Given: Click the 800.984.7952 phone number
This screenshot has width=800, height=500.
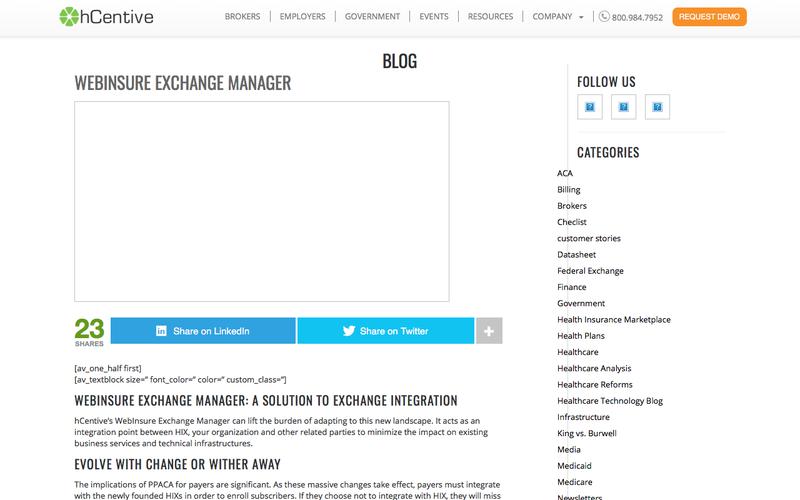Looking at the screenshot, I should pyautogui.click(x=637, y=17).
